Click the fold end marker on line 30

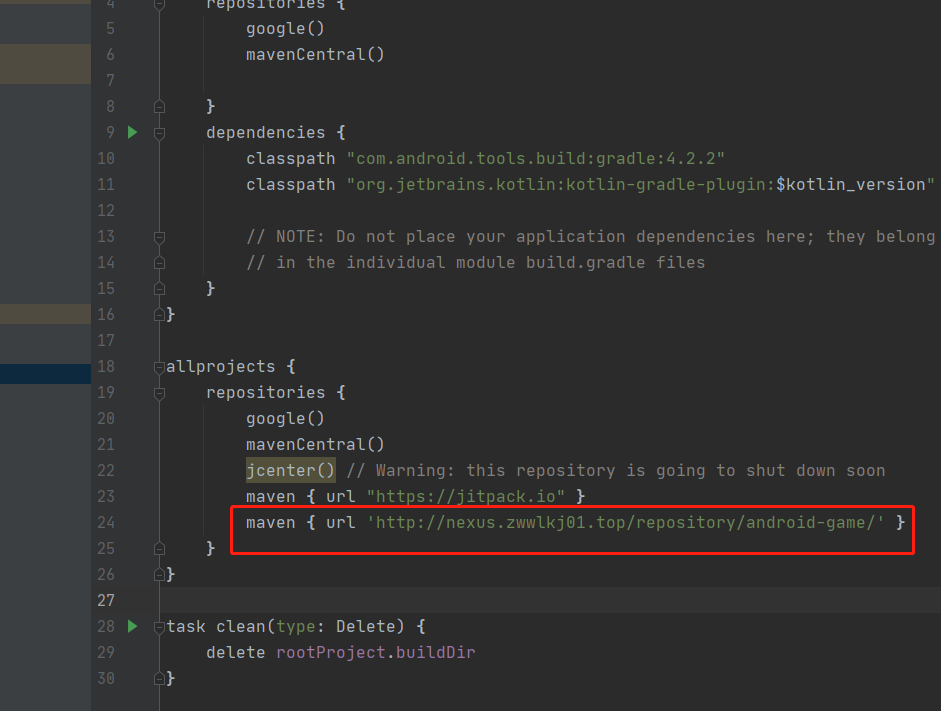(159, 679)
